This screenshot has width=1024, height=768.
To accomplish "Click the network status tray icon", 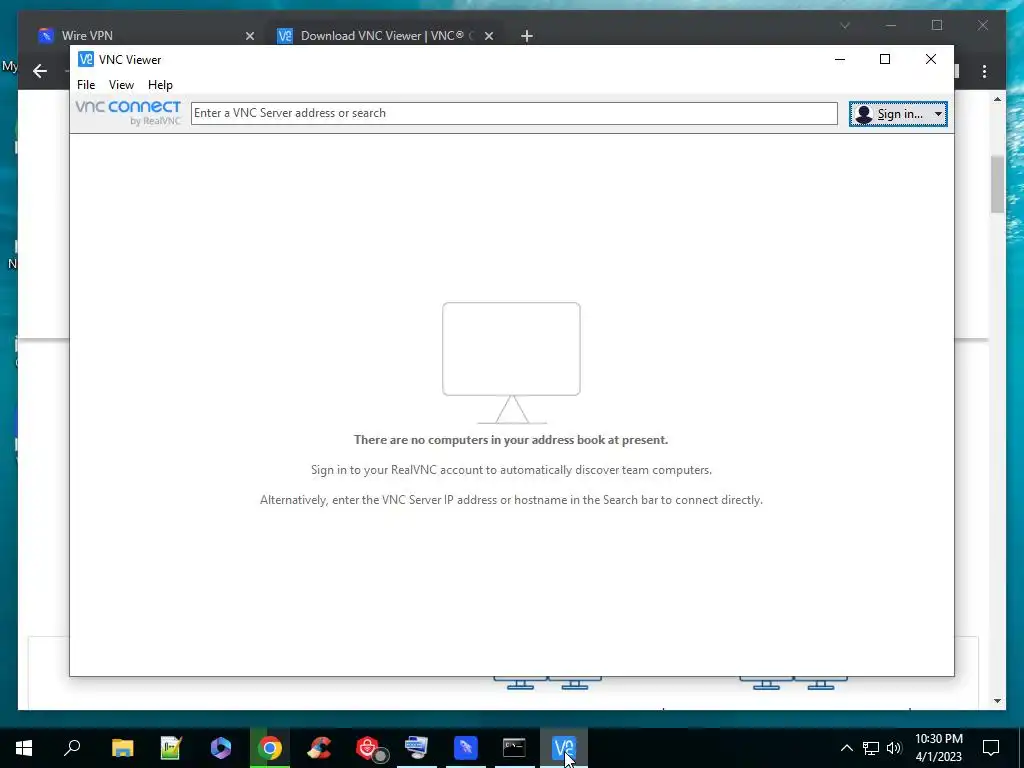I will point(871,748).
